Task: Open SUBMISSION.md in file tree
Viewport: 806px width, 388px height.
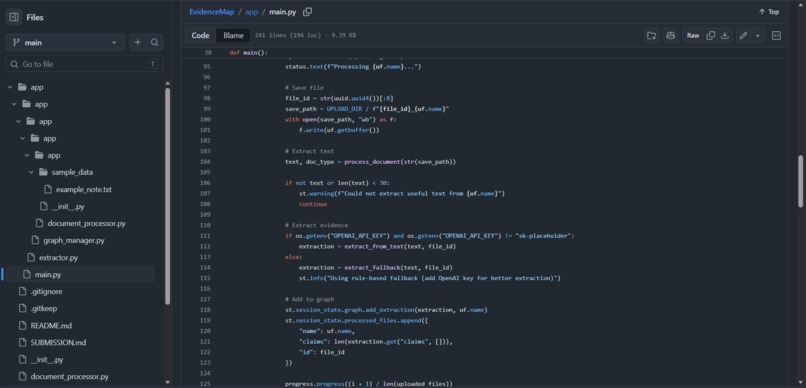Action: coord(58,342)
